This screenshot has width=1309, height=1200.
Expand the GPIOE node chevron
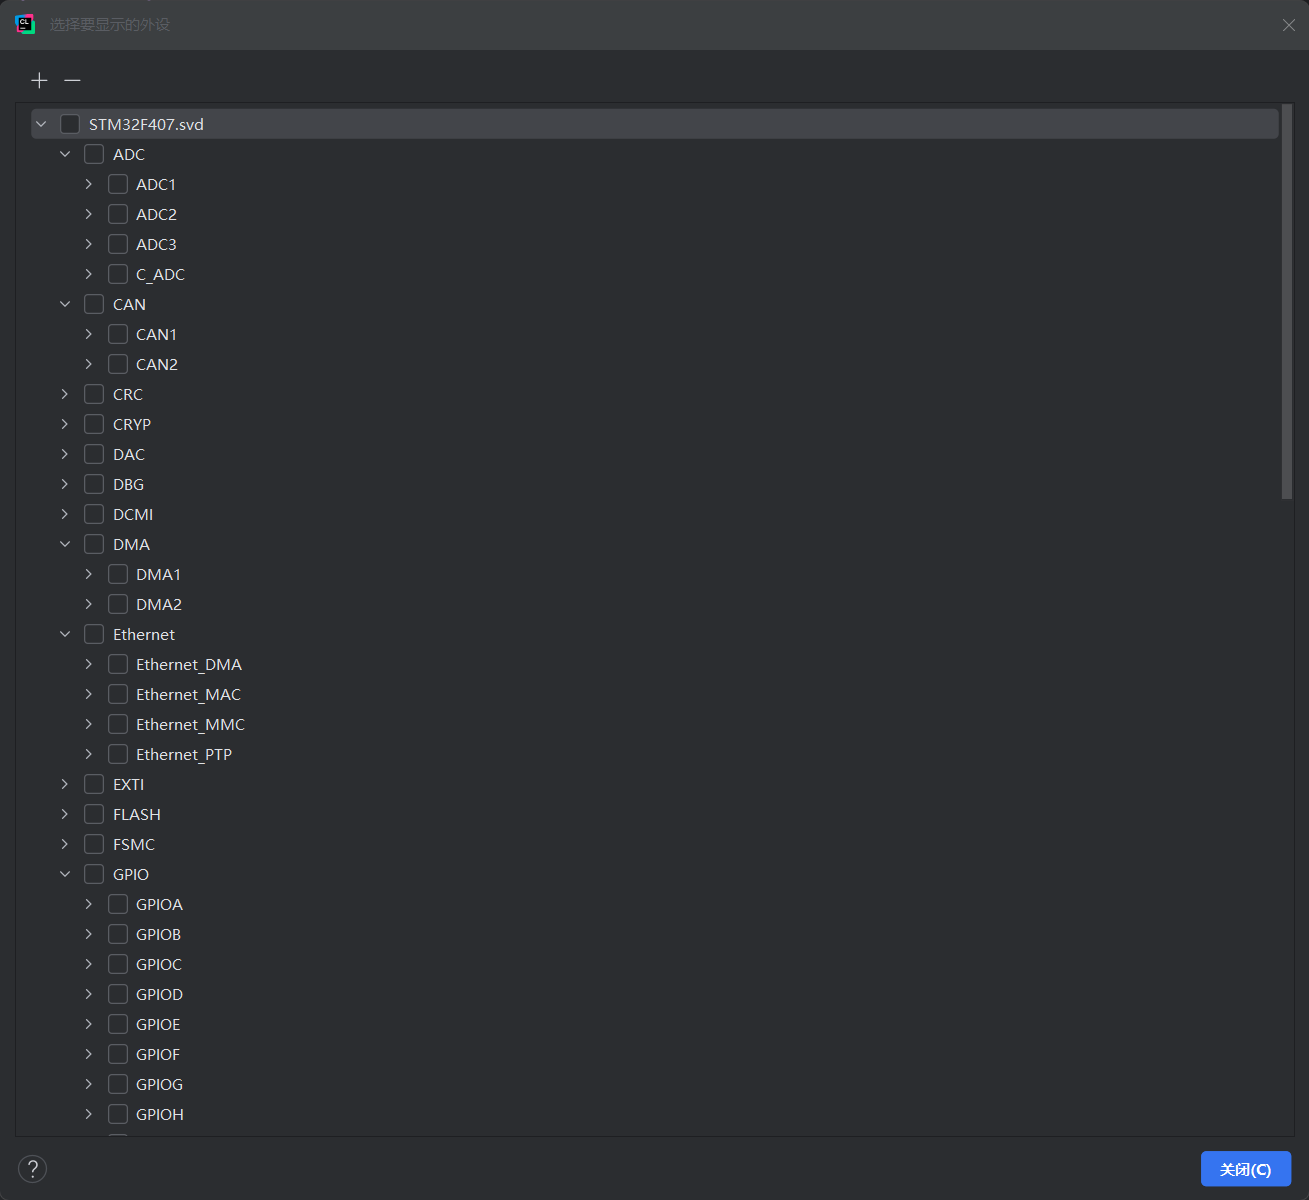point(89,1024)
